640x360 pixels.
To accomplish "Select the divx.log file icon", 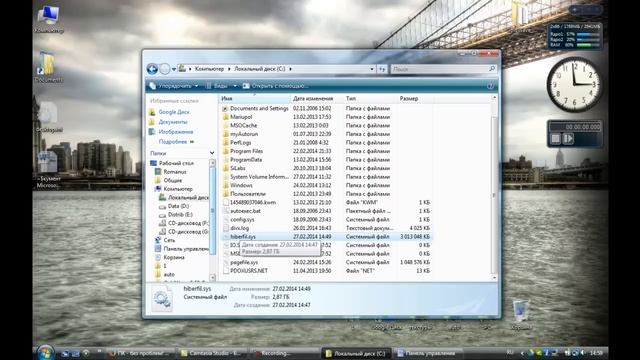I will coord(225,228).
